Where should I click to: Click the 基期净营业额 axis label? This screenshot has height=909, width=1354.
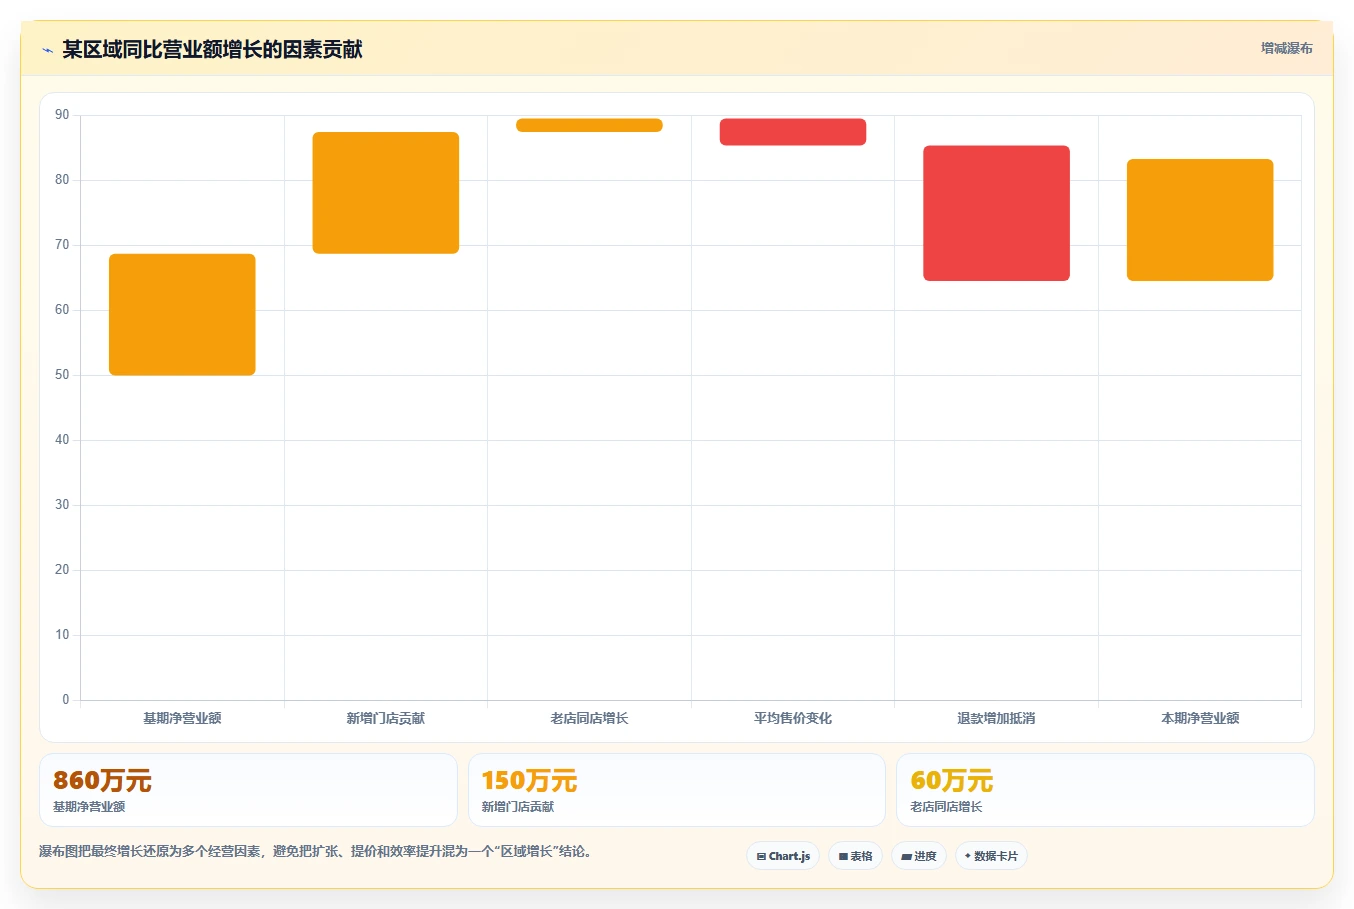click(x=182, y=718)
